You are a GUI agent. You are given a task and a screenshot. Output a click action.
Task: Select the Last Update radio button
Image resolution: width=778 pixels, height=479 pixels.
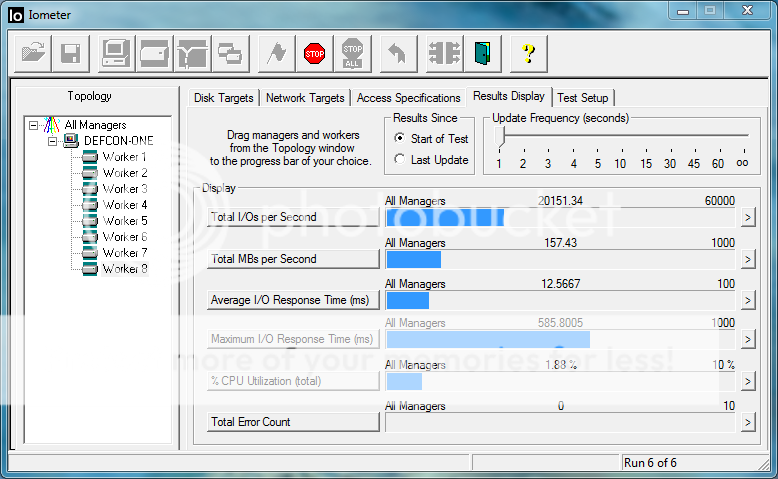[x=400, y=160]
